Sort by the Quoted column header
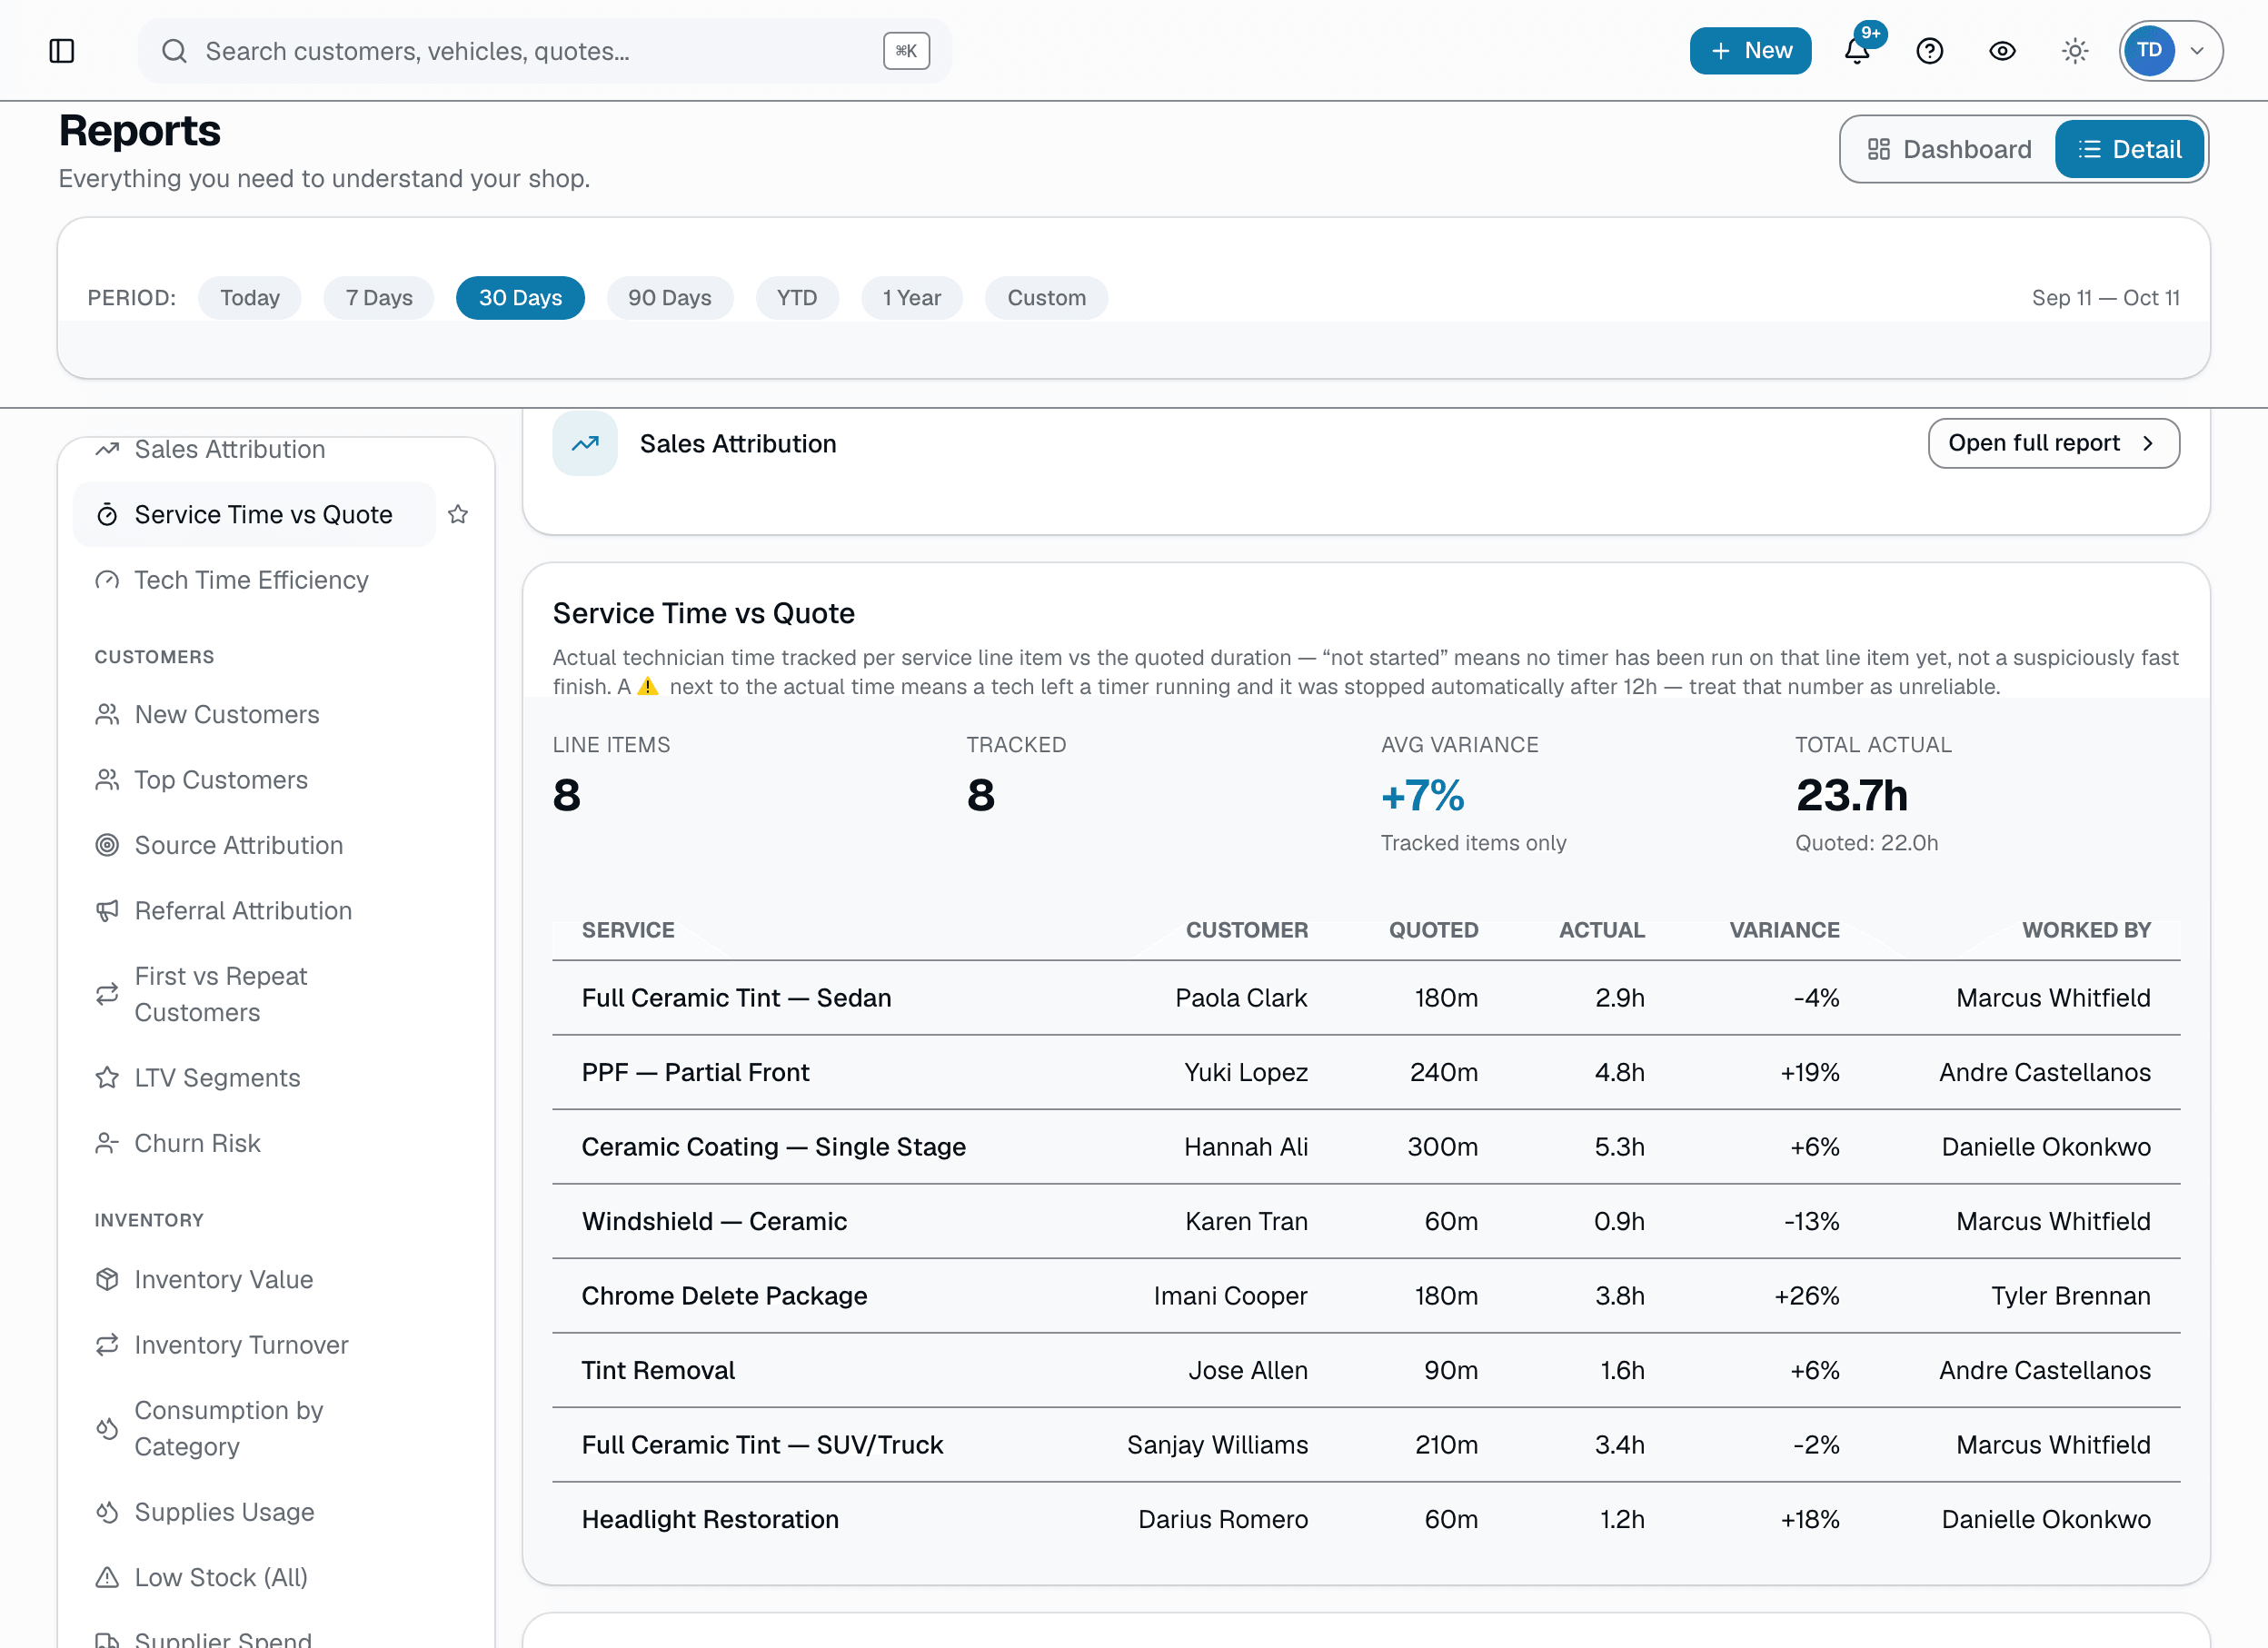The width and height of the screenshot is (2268, 1648). click(1433, 930)
